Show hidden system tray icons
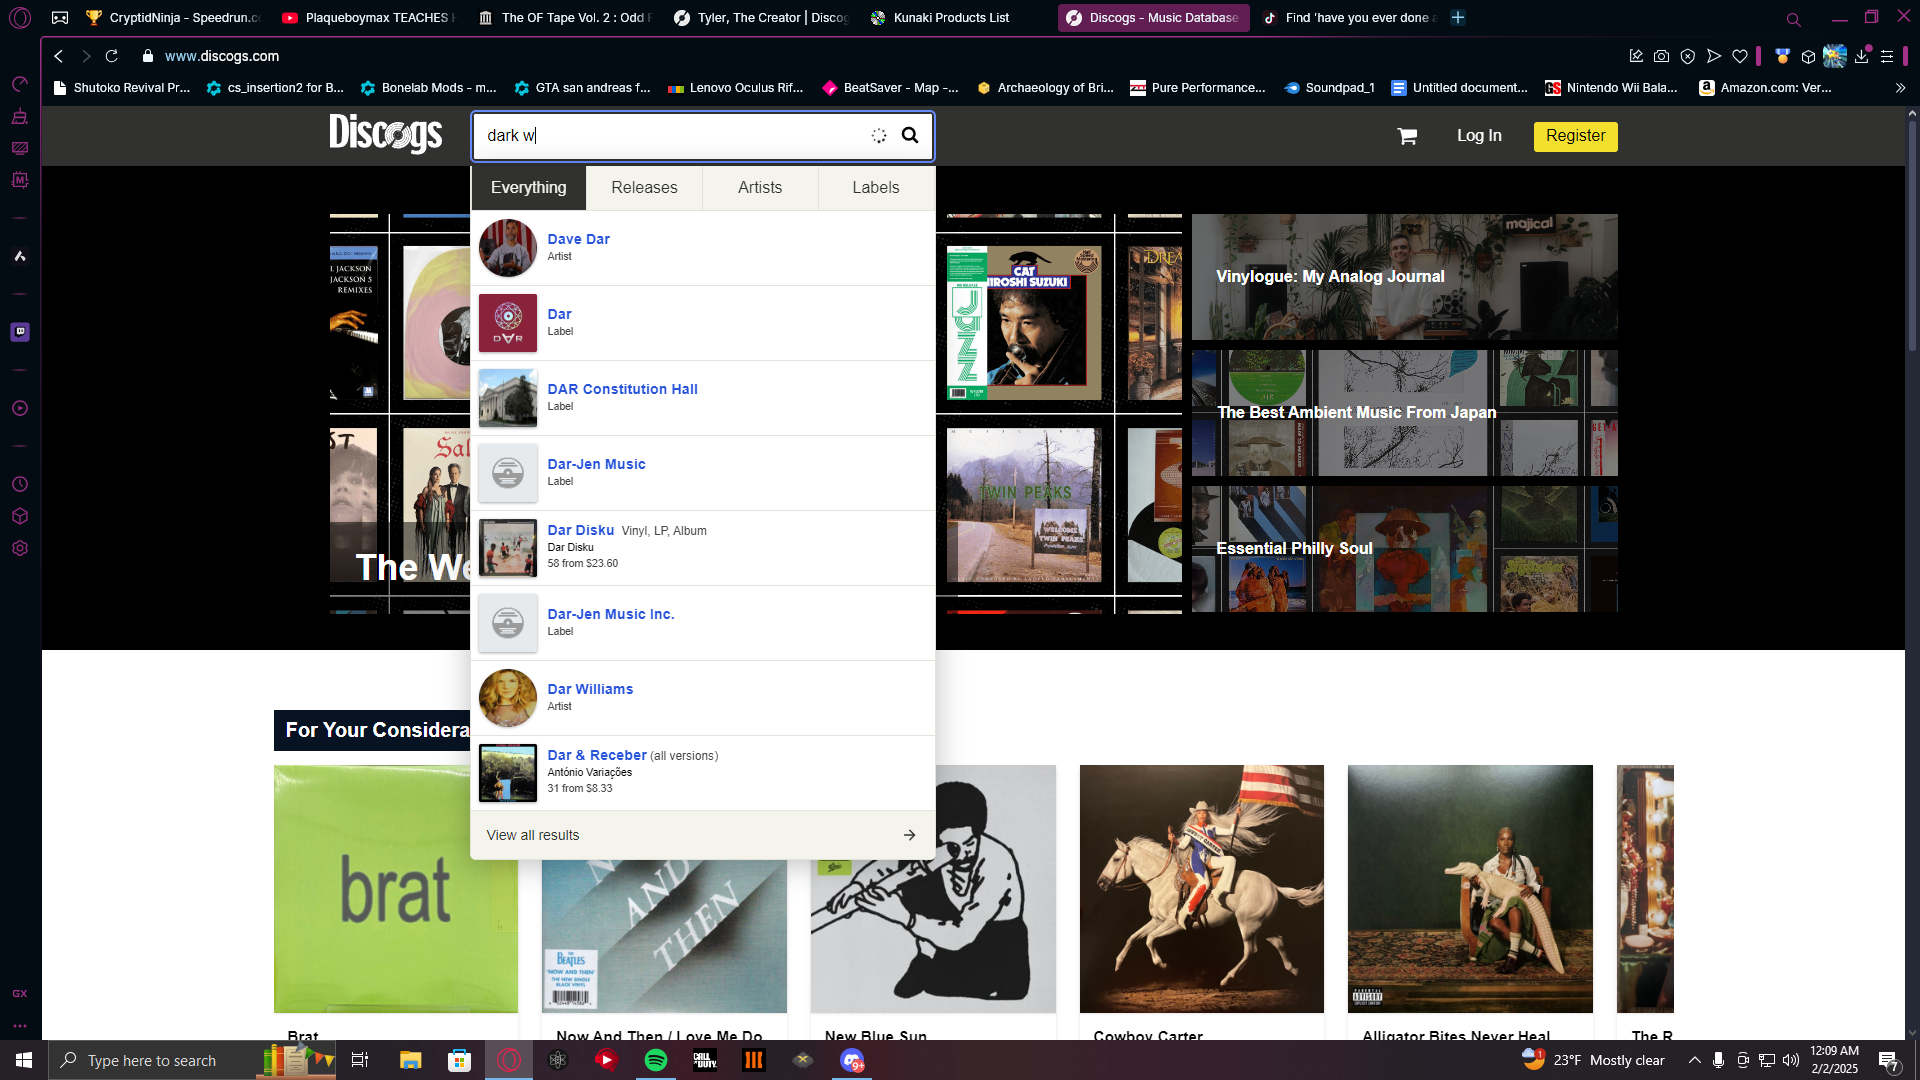1920x1080 pixels. point(1694,1060)
